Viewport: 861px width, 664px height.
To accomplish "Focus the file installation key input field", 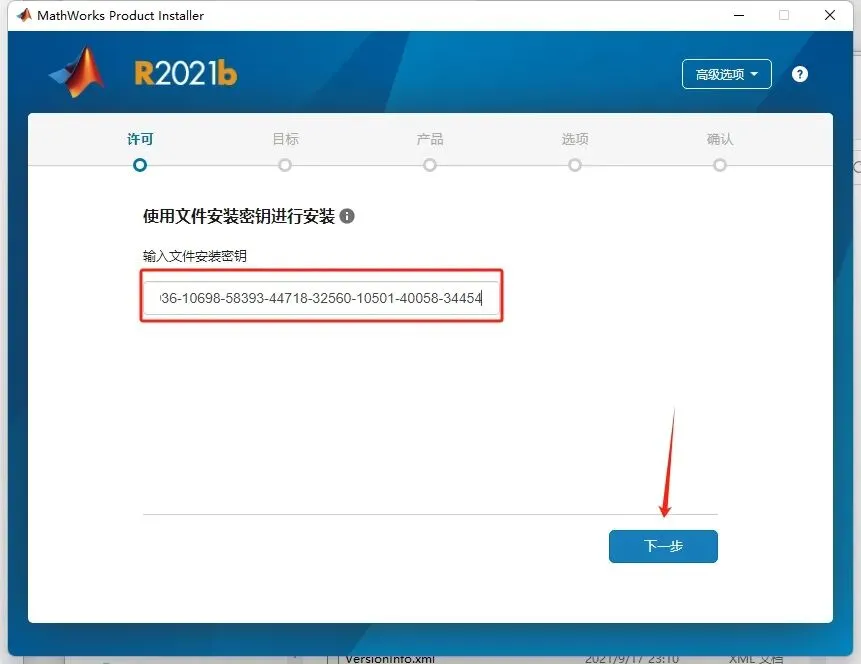I will [322, 298].
